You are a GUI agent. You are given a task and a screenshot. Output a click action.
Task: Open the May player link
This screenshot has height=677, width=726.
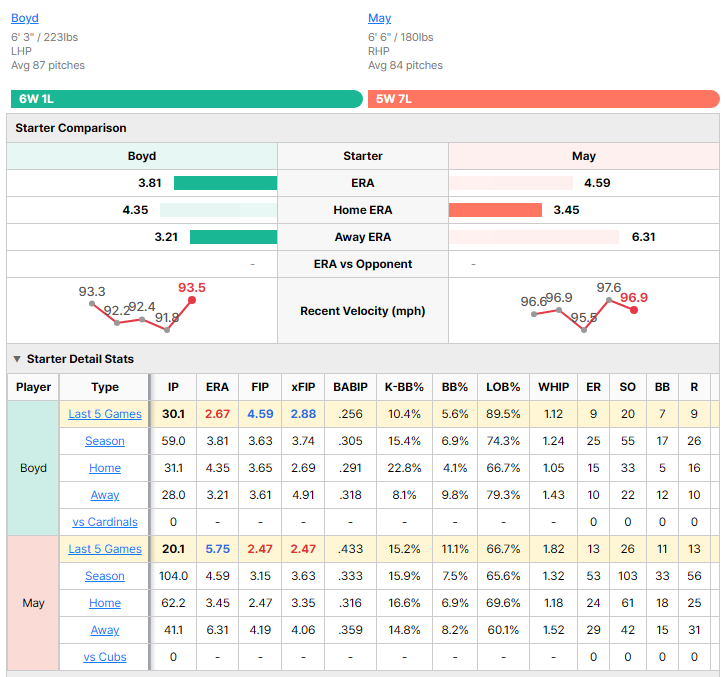(379, 18)
